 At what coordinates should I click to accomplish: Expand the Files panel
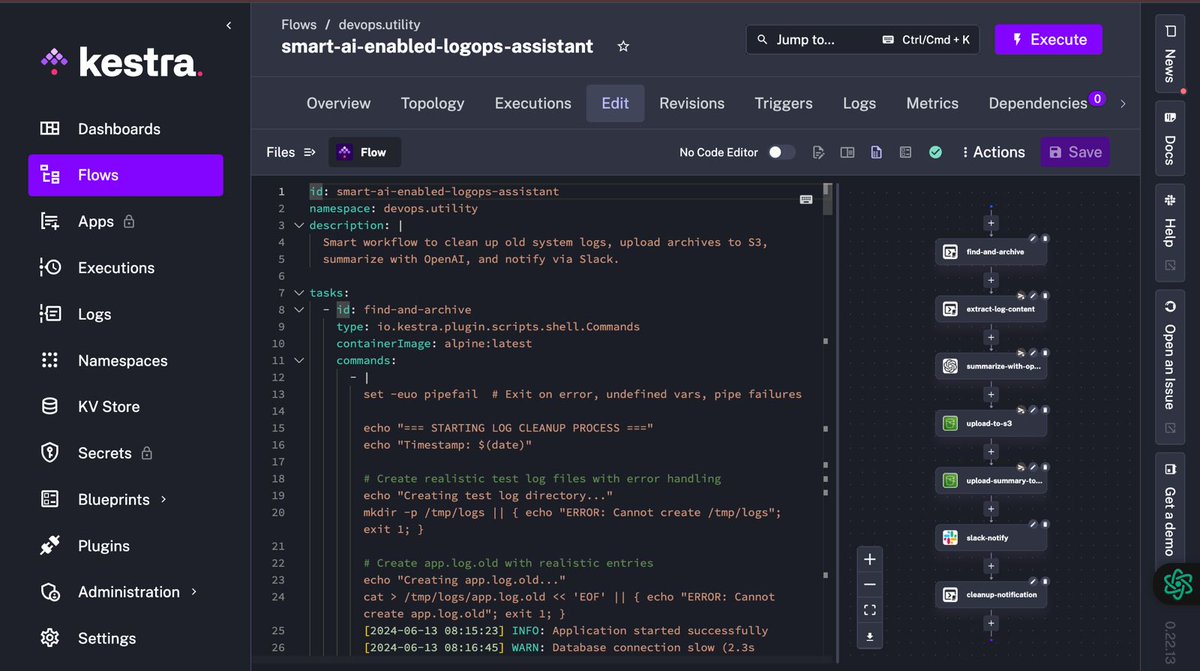pos(291,152)
